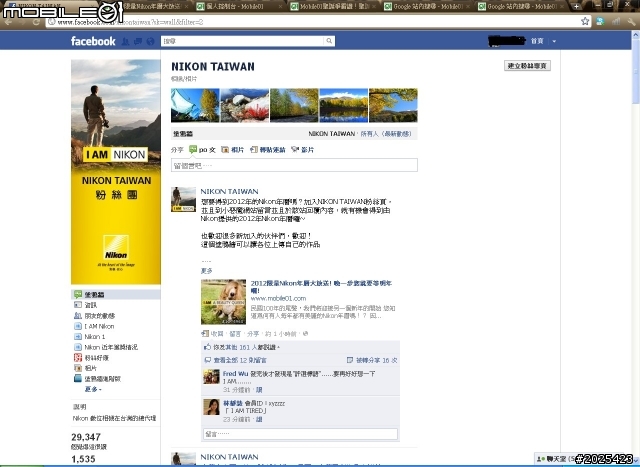Screen dimensions: 640x467
Task: Like Fred Wu's comment
Action: (x=259, y=390)
